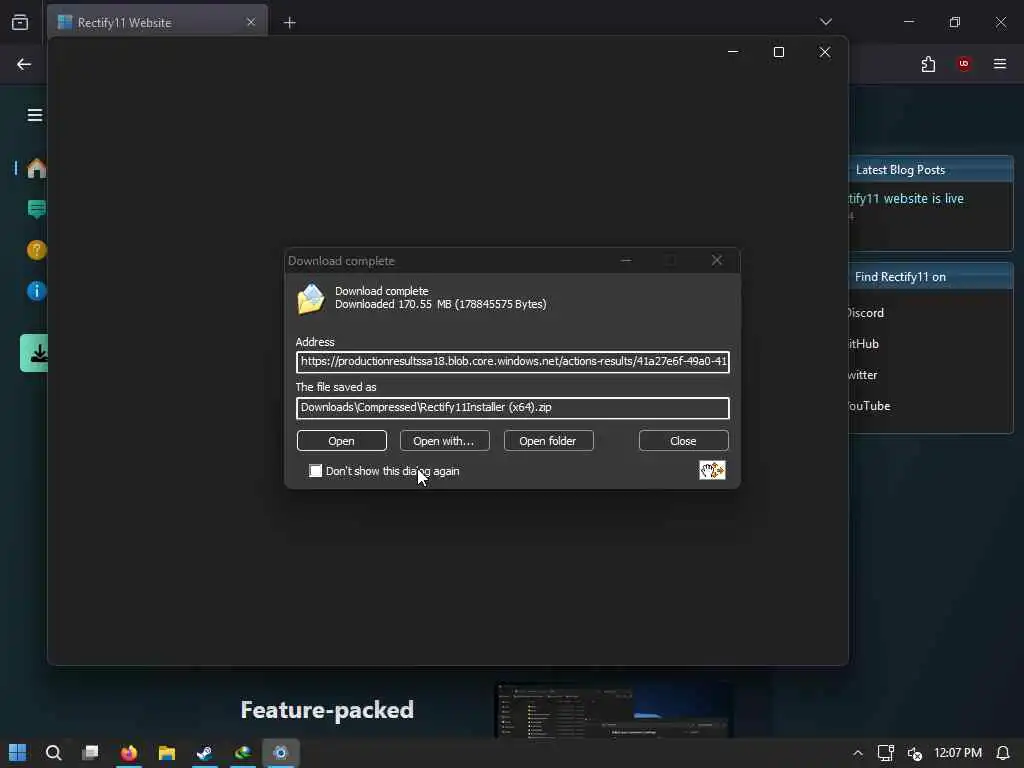Open the Rectify11 website is live post
The height and width of the screenshot is (768, 1024).
[x=906, y=199]
